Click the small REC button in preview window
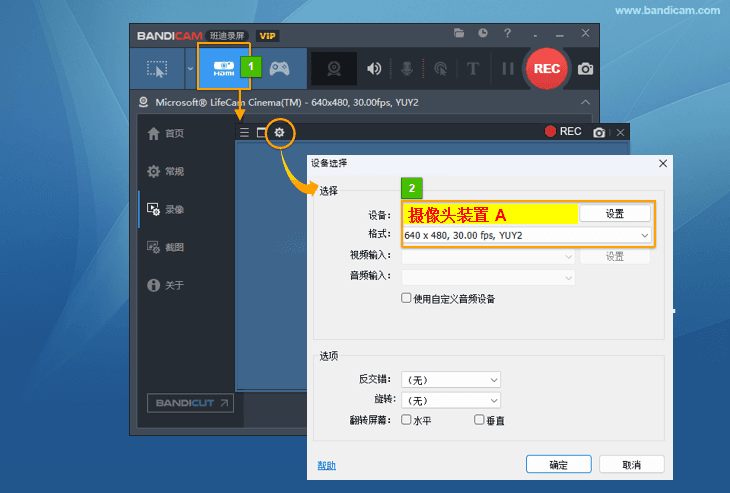Screen dimensions: 730x493 click(x=563, y=132)
